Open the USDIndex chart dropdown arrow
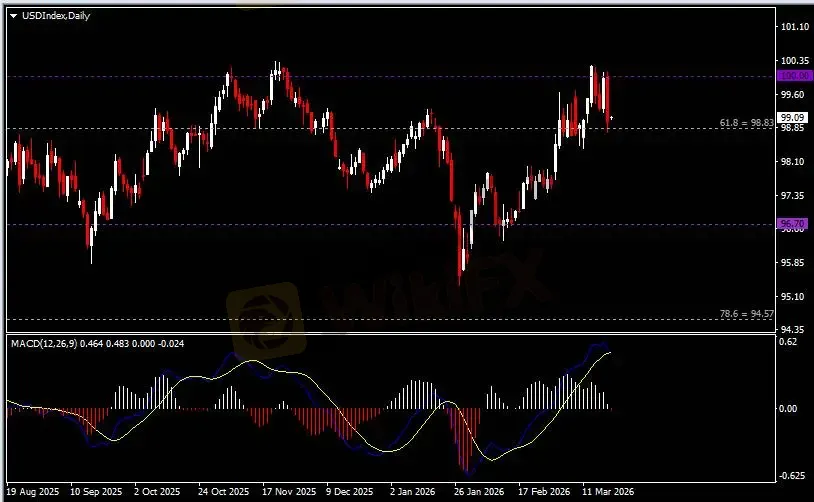The height and width of the screenshot is (502, 814). (x=13, y=17)
